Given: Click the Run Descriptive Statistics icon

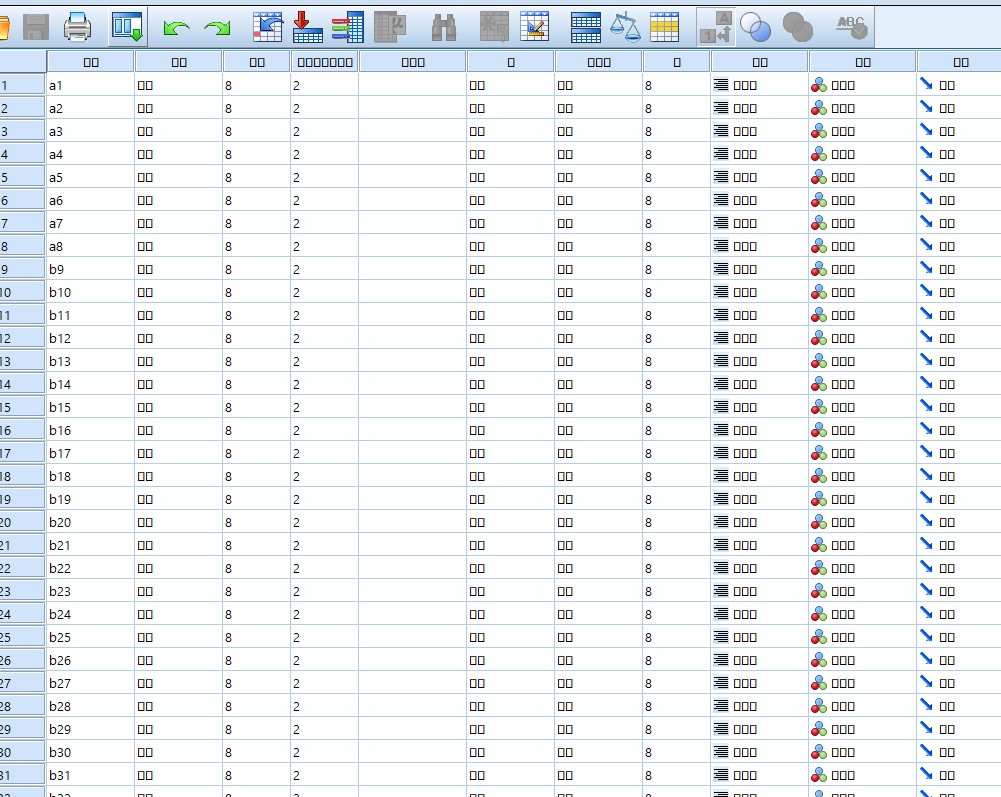Looking at the screenshot, I should [390, 27].
